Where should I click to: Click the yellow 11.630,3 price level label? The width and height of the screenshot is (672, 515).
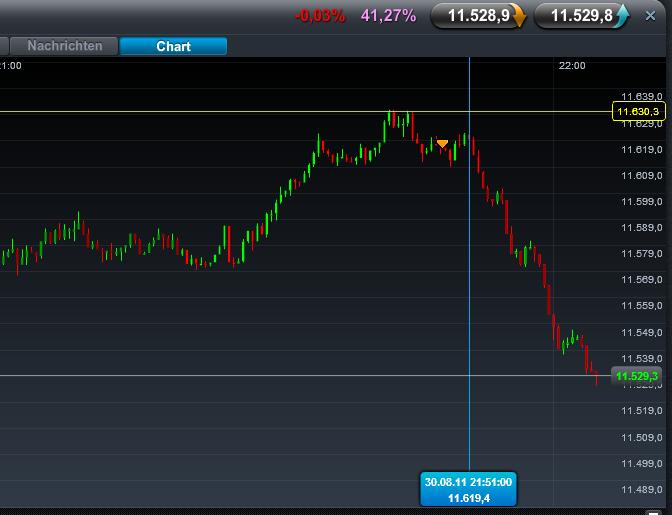click(639, 111)
